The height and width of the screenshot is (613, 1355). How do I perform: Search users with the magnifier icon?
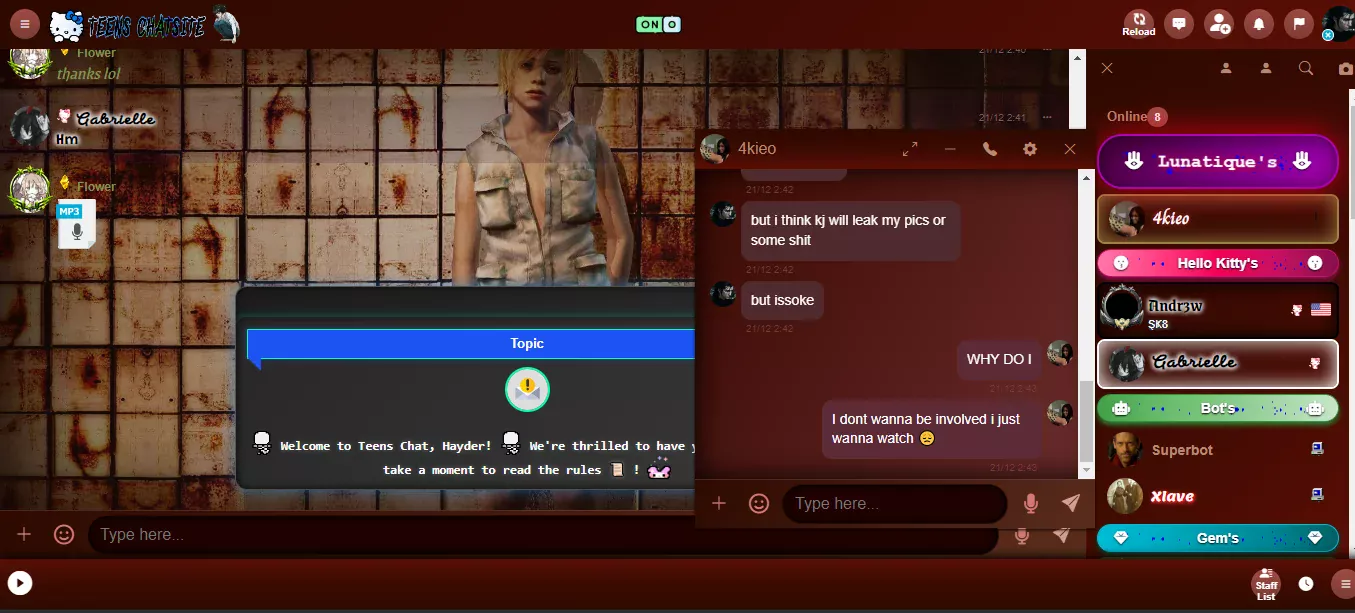pos(1306,68)
